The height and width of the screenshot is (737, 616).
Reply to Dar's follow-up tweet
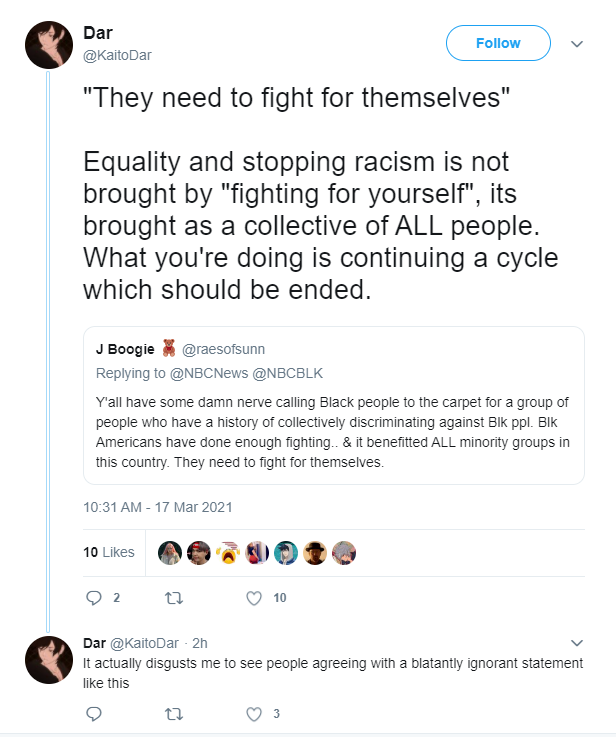tap(94, 714)
